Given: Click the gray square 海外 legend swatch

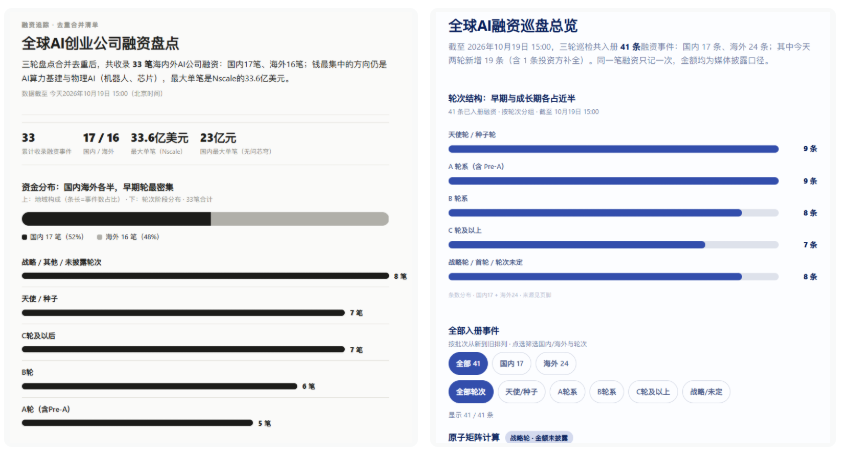Looking at the screenshot, I should point(99,237).
